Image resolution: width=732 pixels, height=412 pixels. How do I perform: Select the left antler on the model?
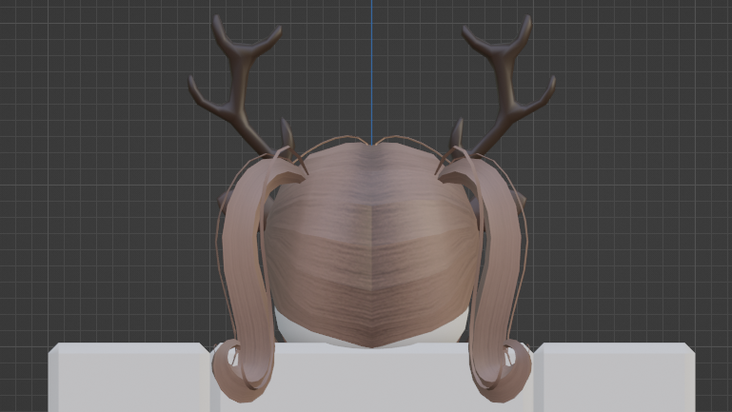click(239, 89)
